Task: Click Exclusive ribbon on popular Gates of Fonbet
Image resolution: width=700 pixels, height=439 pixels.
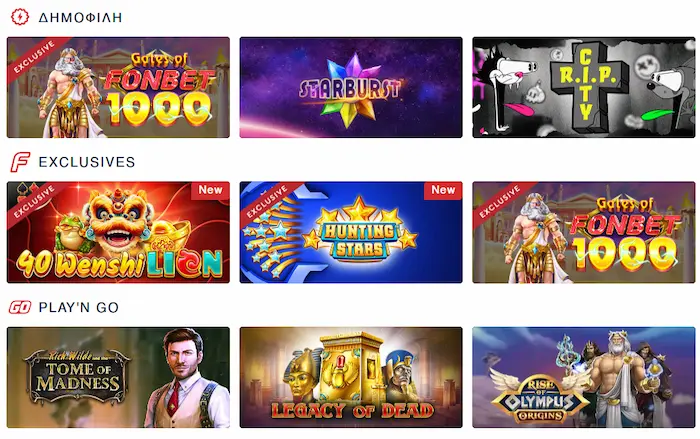Action: (x=34, y=56)
